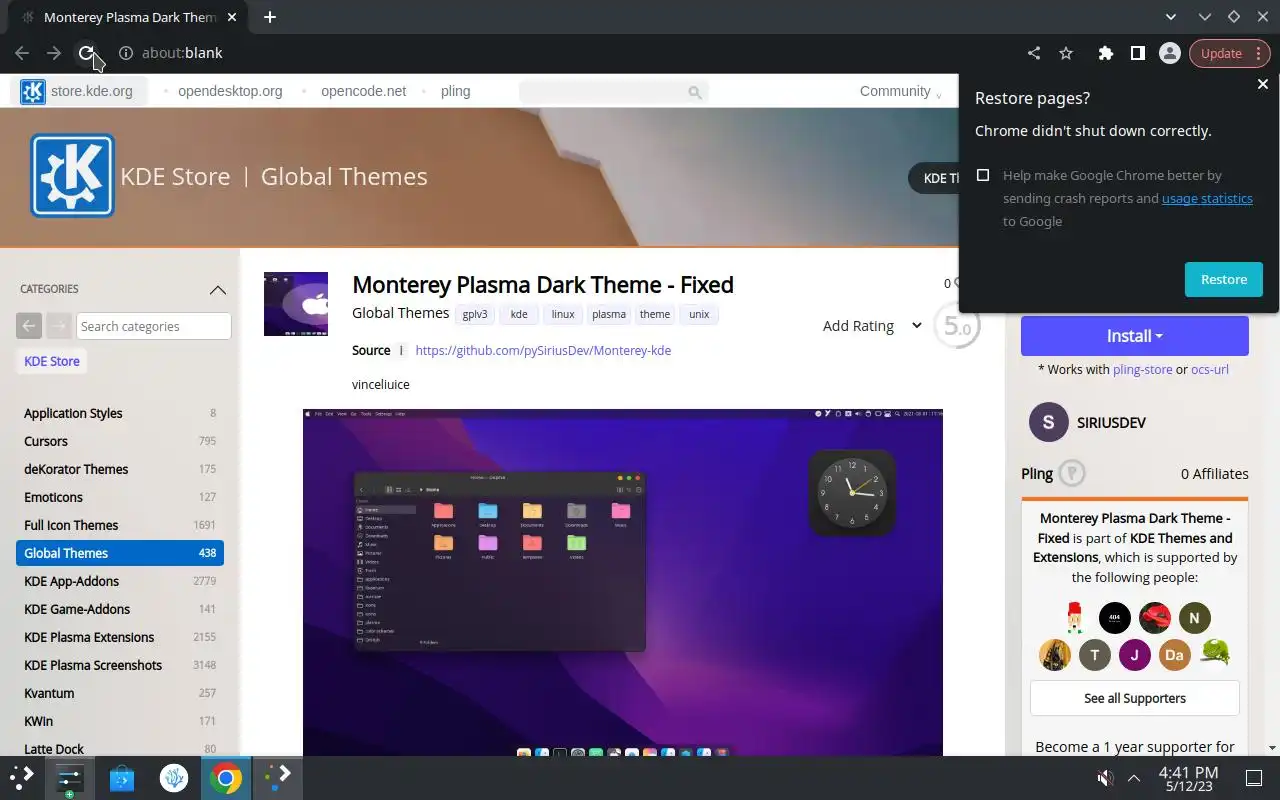Open the GitHub source link
The height and width of the screenshot is (800, 1280).
pyautogui.click(x=543, y=350)
